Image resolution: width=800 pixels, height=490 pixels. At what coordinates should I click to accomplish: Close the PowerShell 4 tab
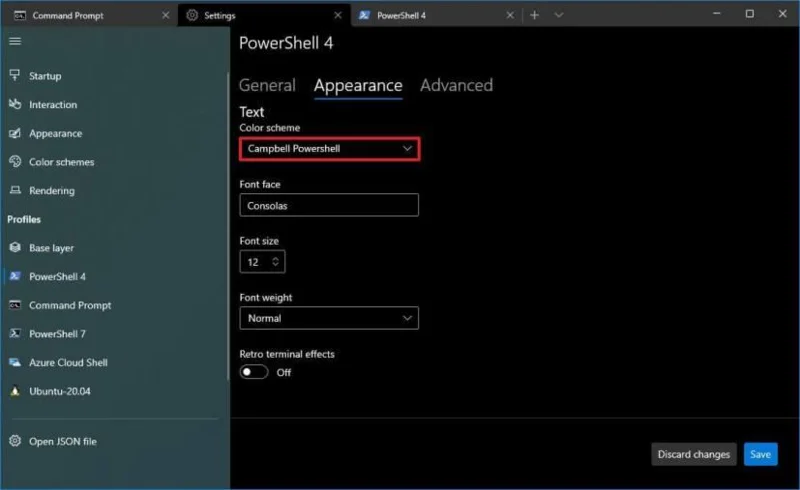pyautogui.click(x=510, y=15)
